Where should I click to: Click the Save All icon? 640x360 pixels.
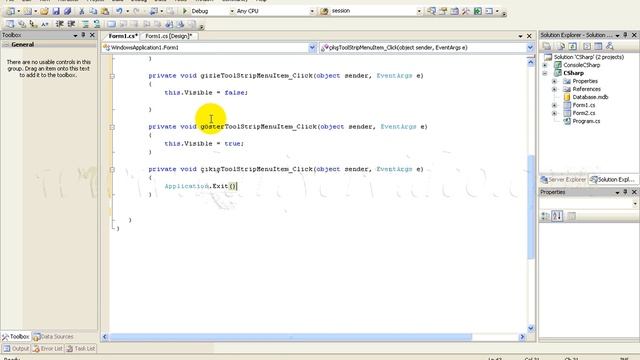pyautogui.click(x=68, y=11)
